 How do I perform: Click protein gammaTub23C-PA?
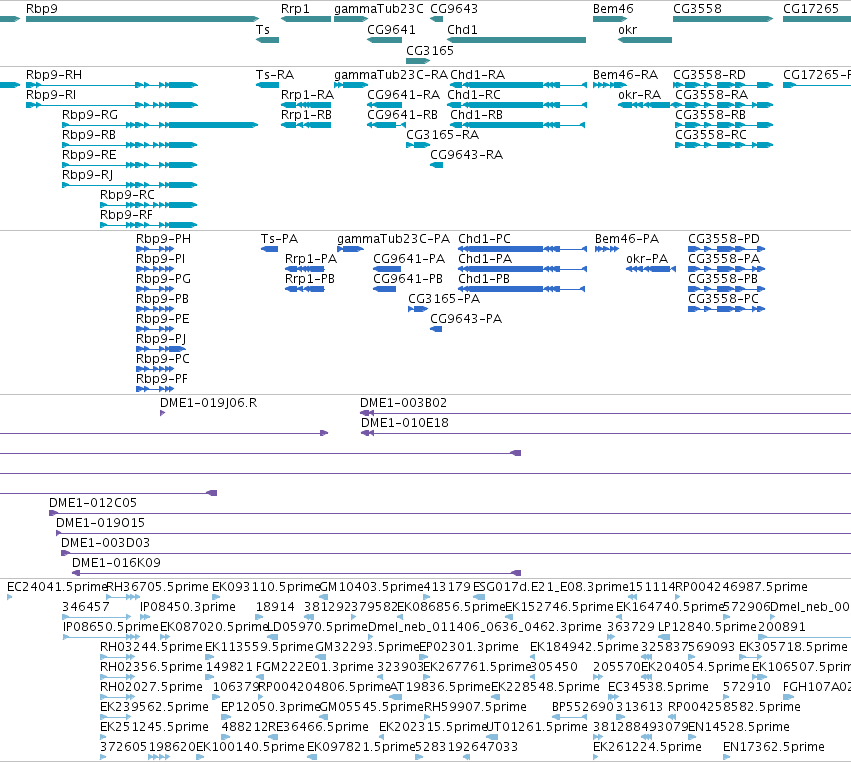pyautogui.click(x=350, y=249)
